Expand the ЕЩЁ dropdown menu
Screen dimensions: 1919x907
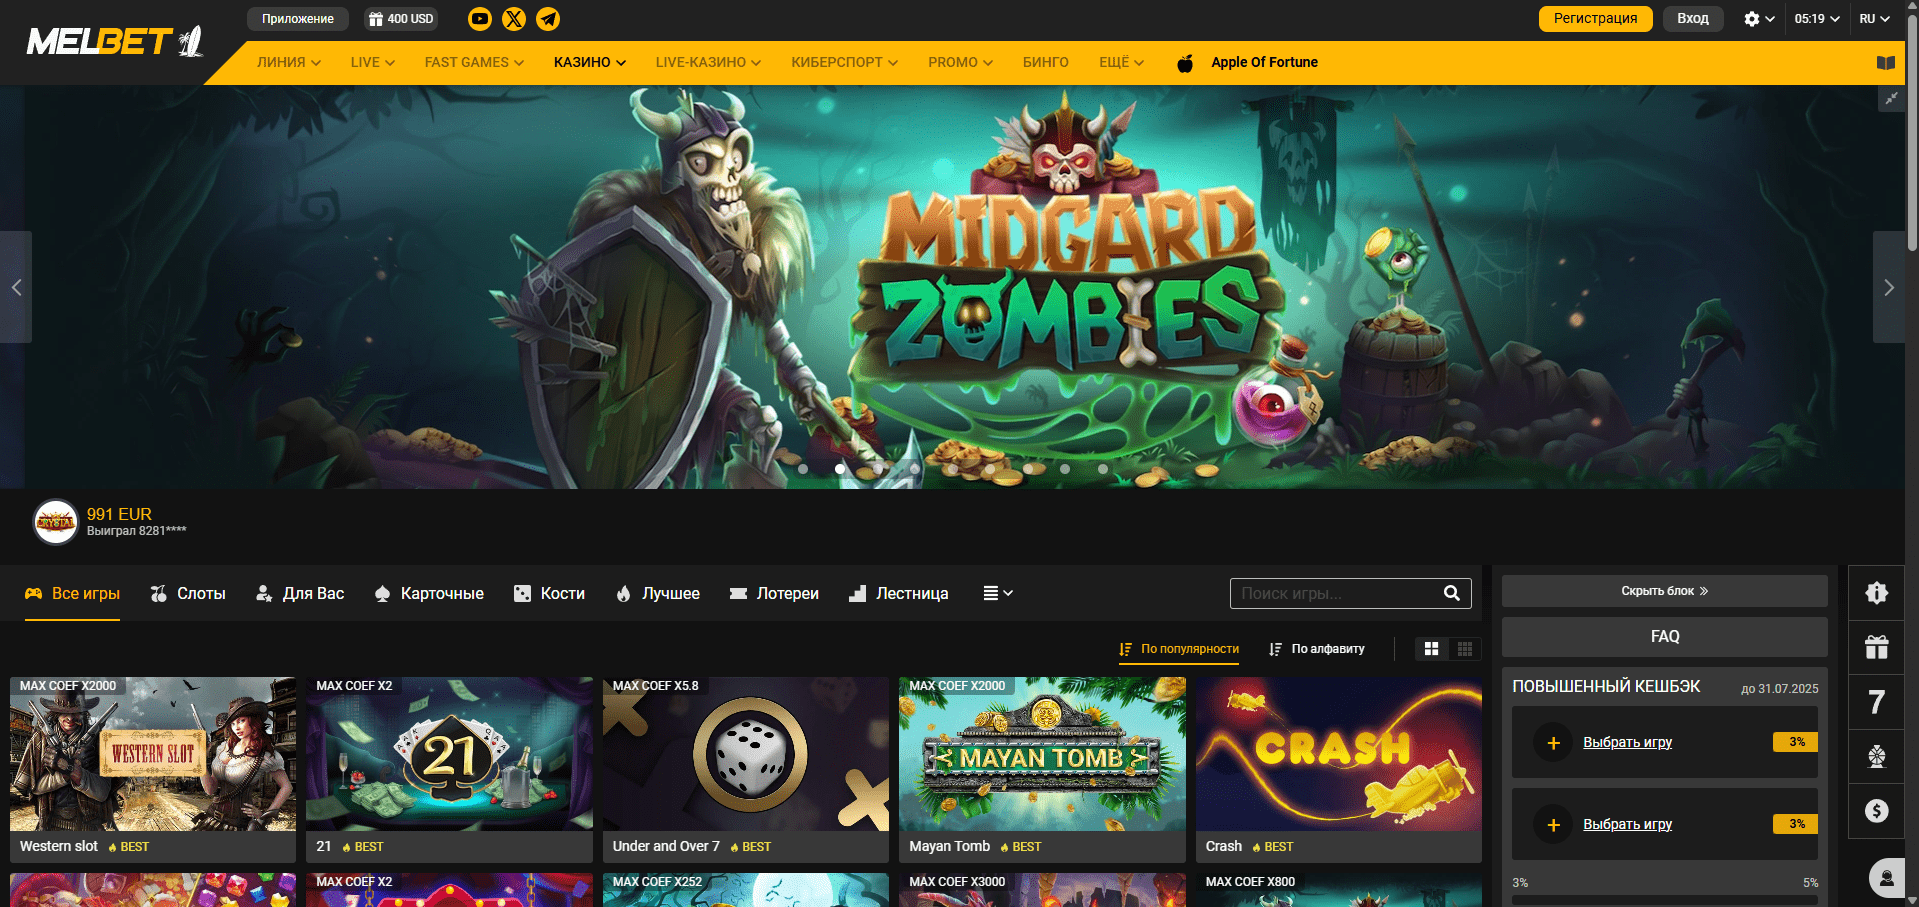pyautogui.click(x=1121, y=63)
